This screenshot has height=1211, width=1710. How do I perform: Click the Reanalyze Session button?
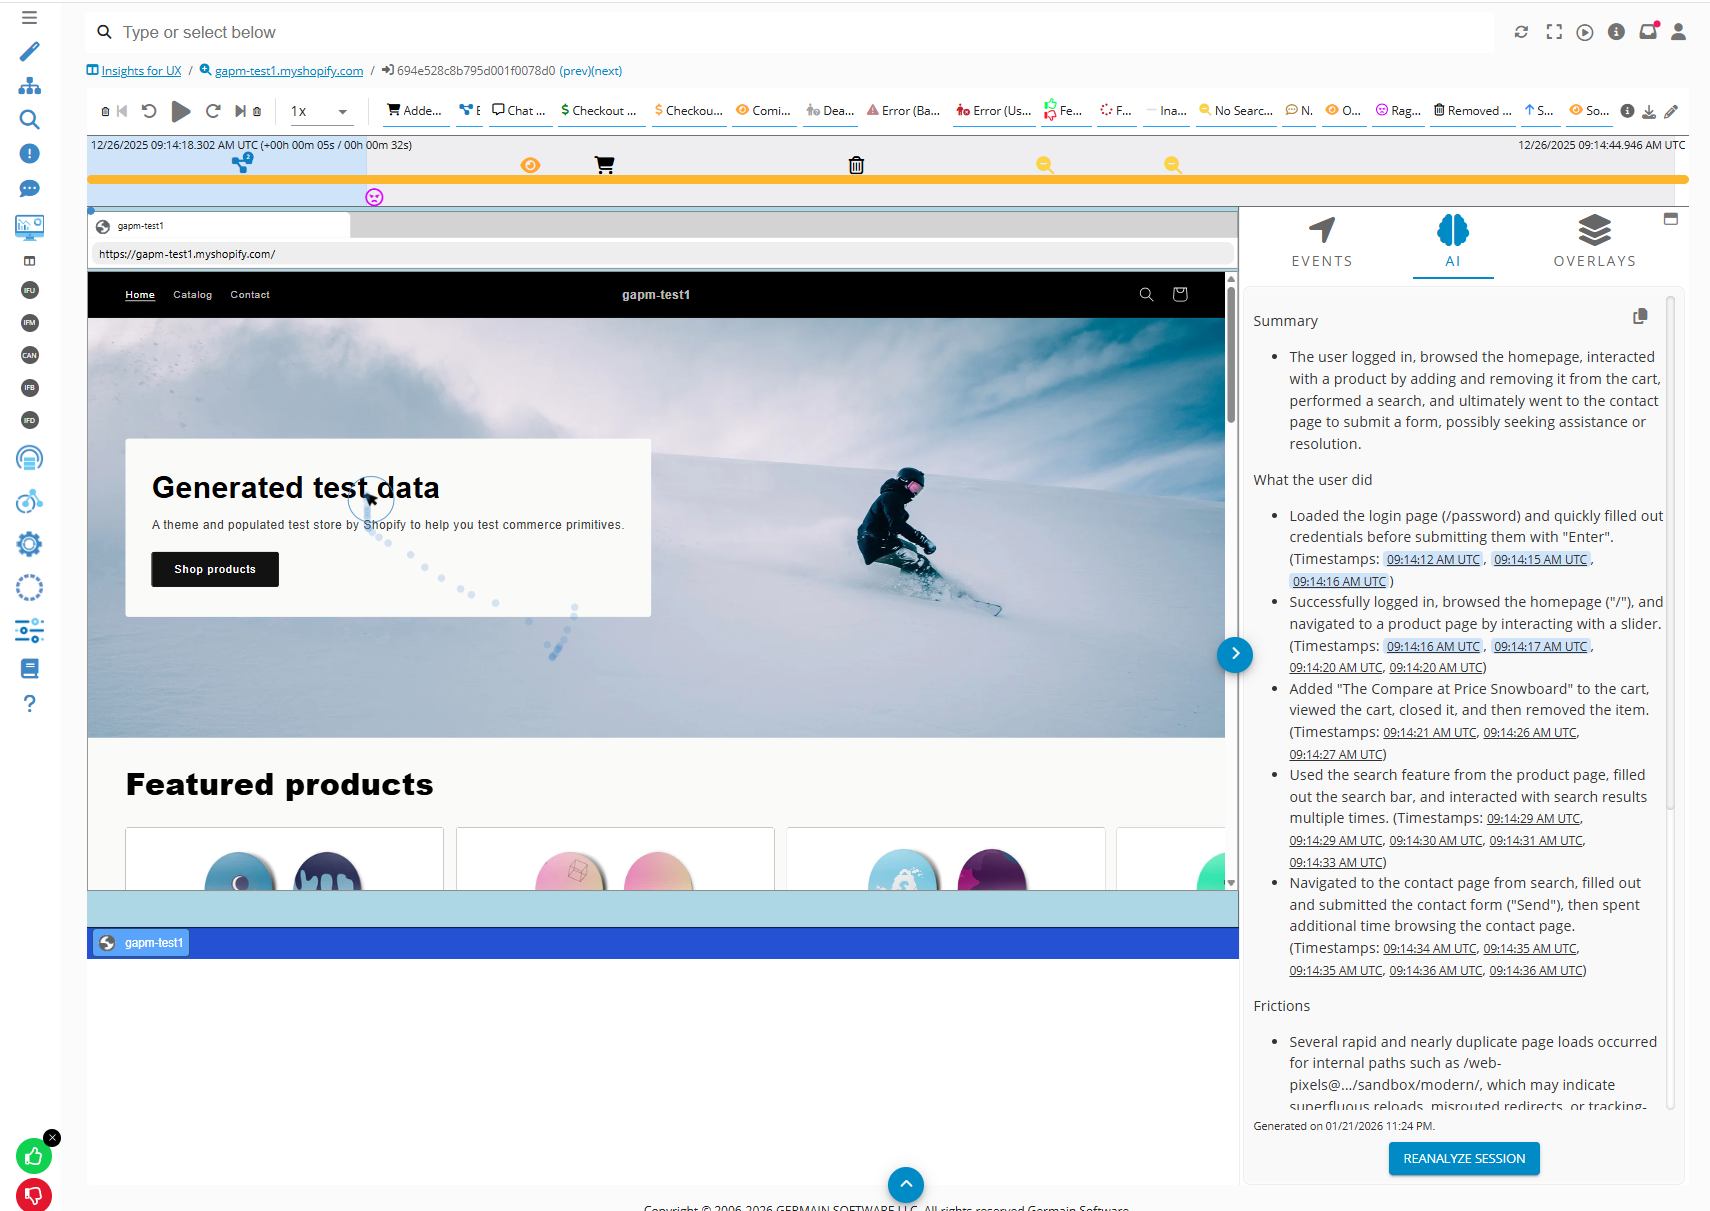point(1463,1158)
